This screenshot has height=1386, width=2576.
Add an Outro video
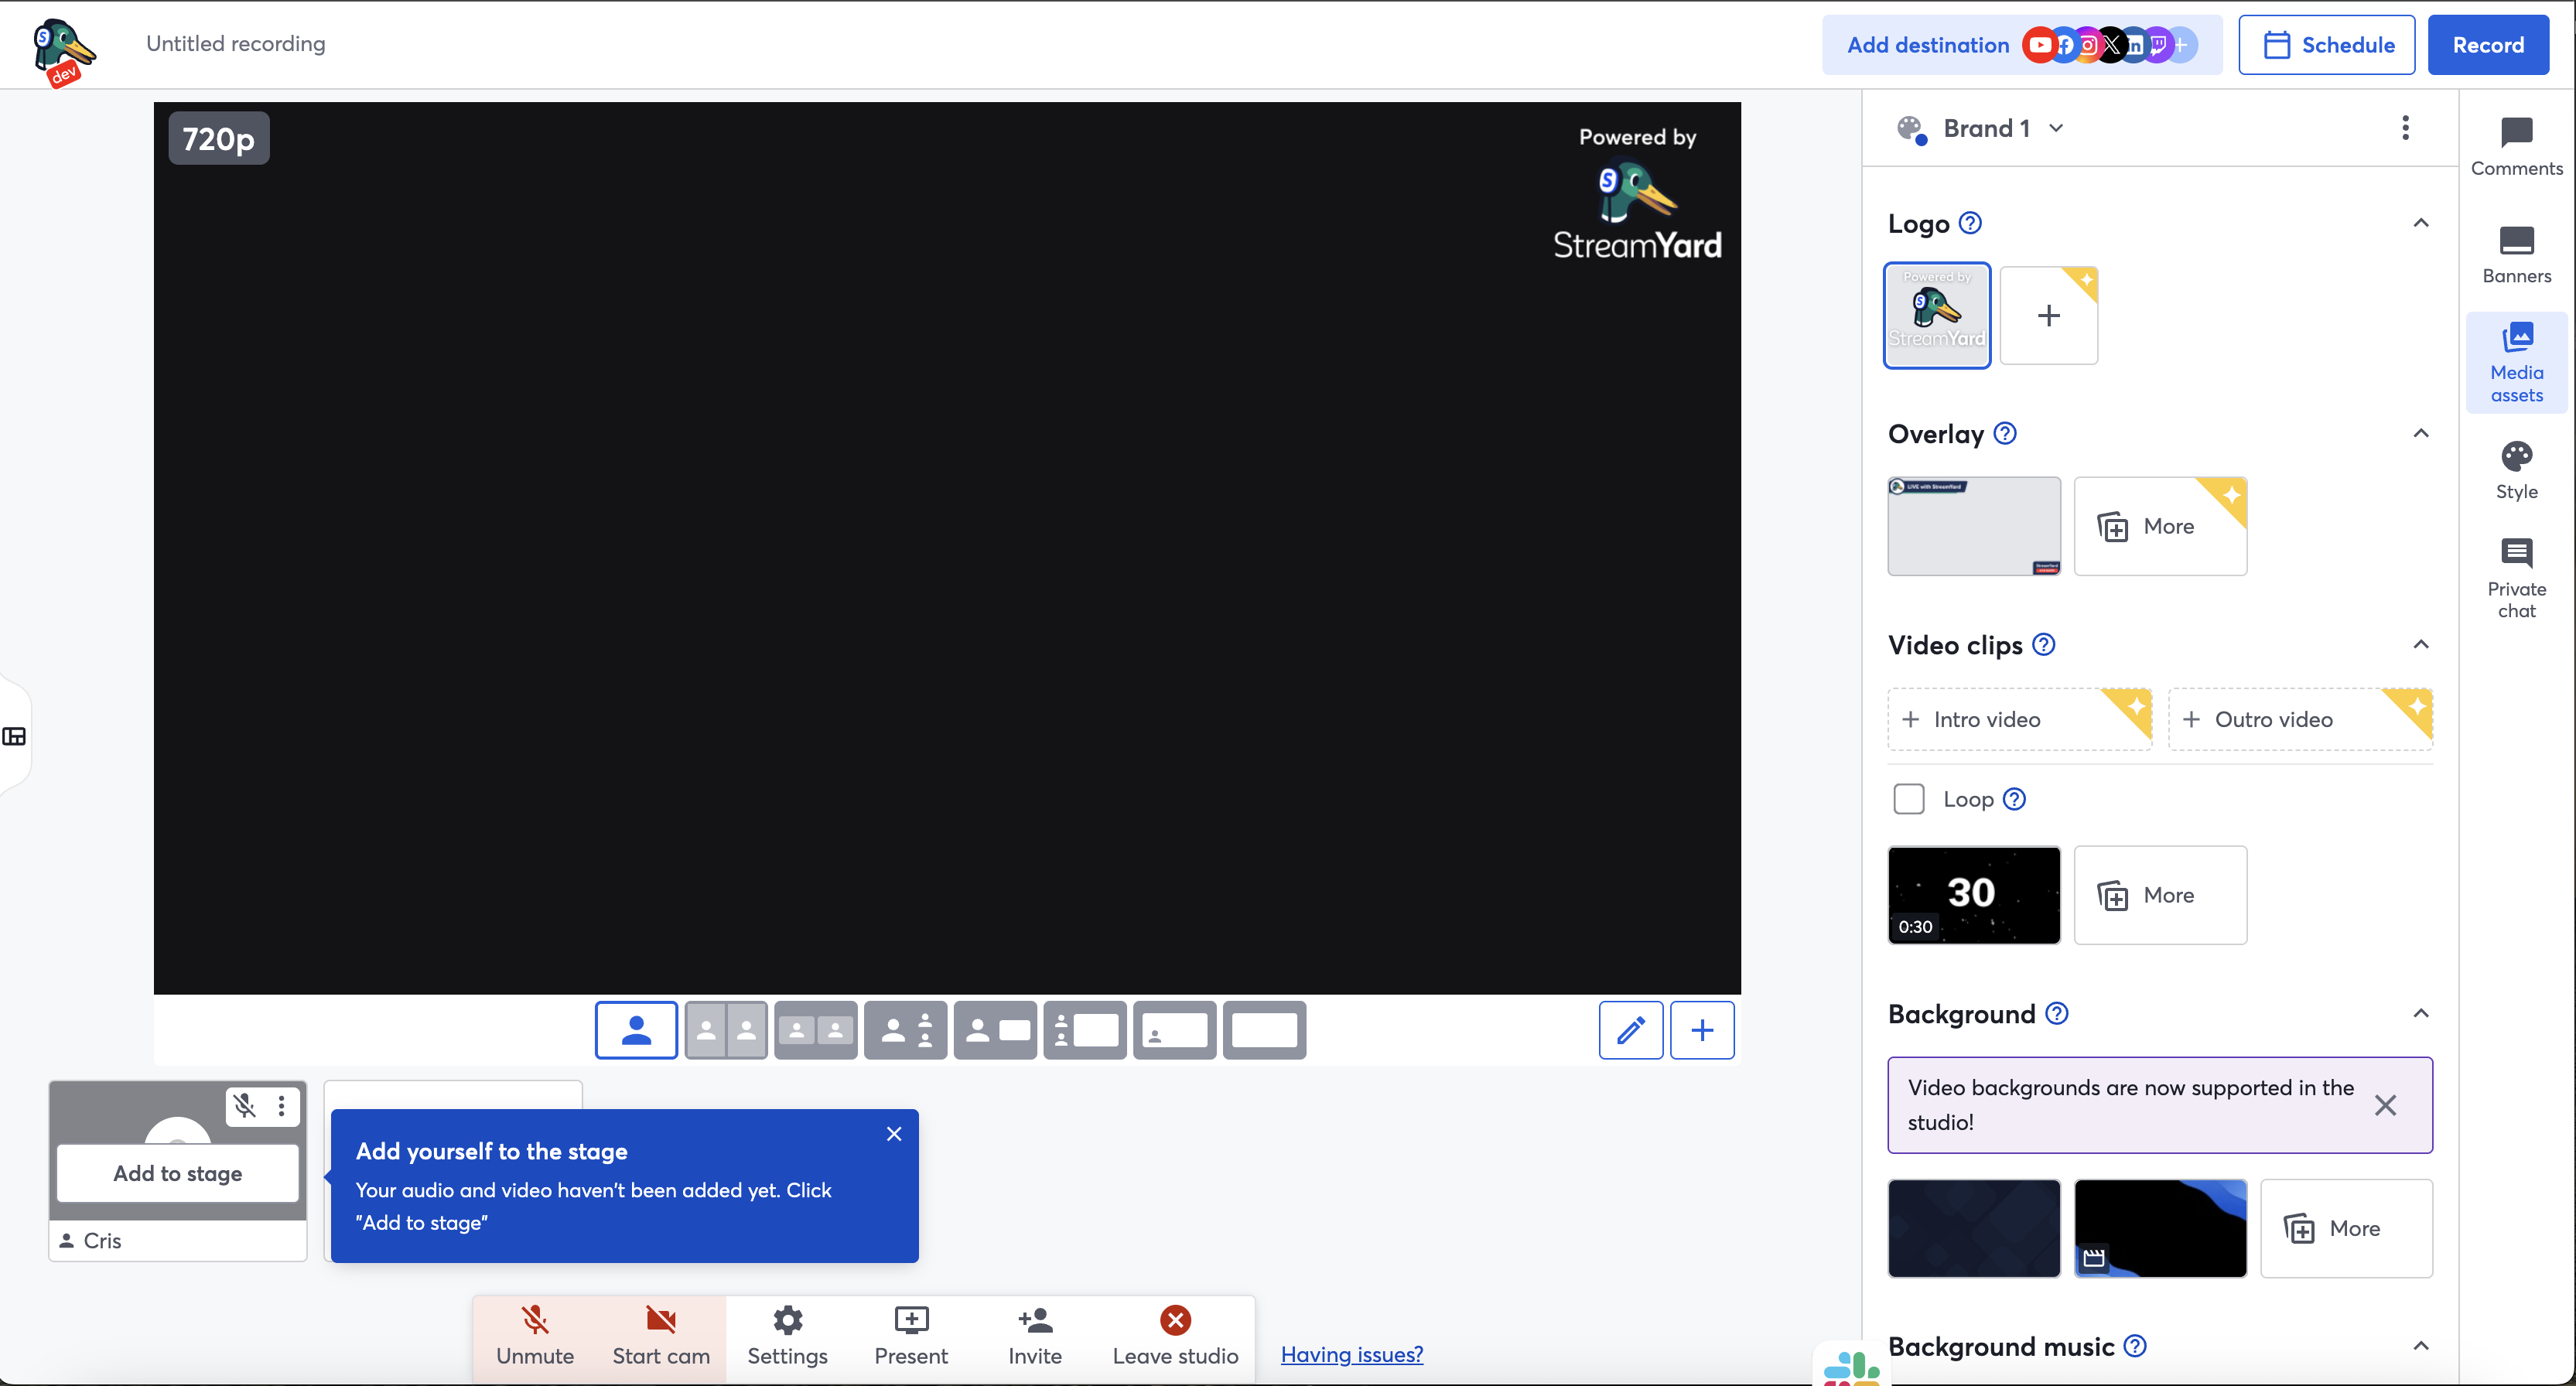2300,719
